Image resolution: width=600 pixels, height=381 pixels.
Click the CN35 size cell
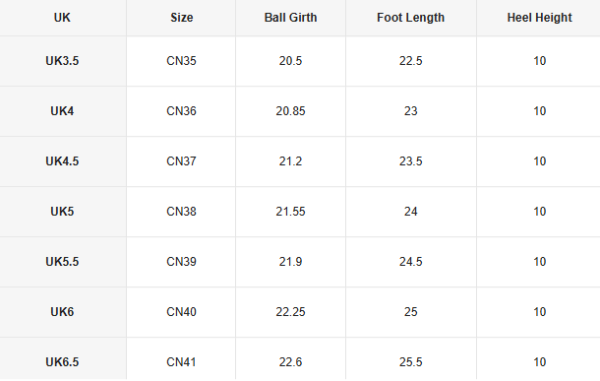pyautogui.click(x=181, y=61)
